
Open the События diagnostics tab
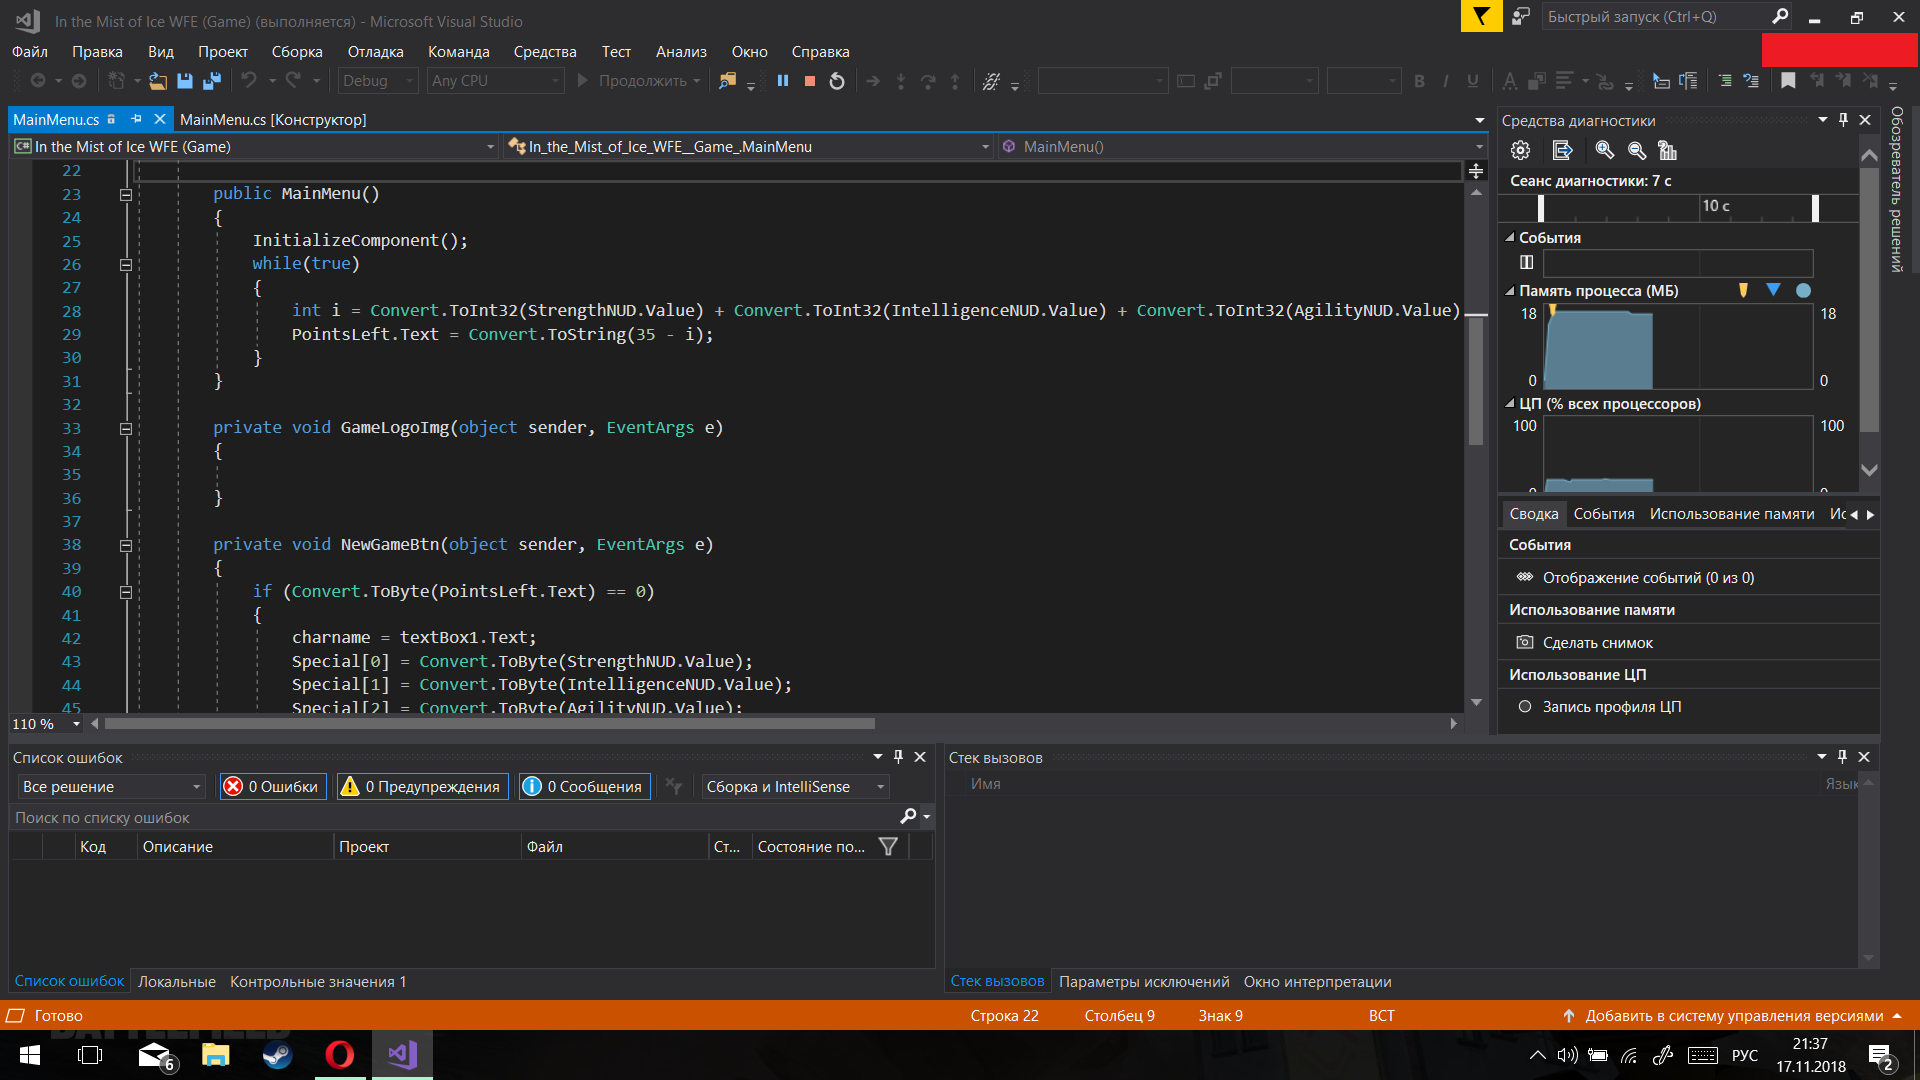1604,513
